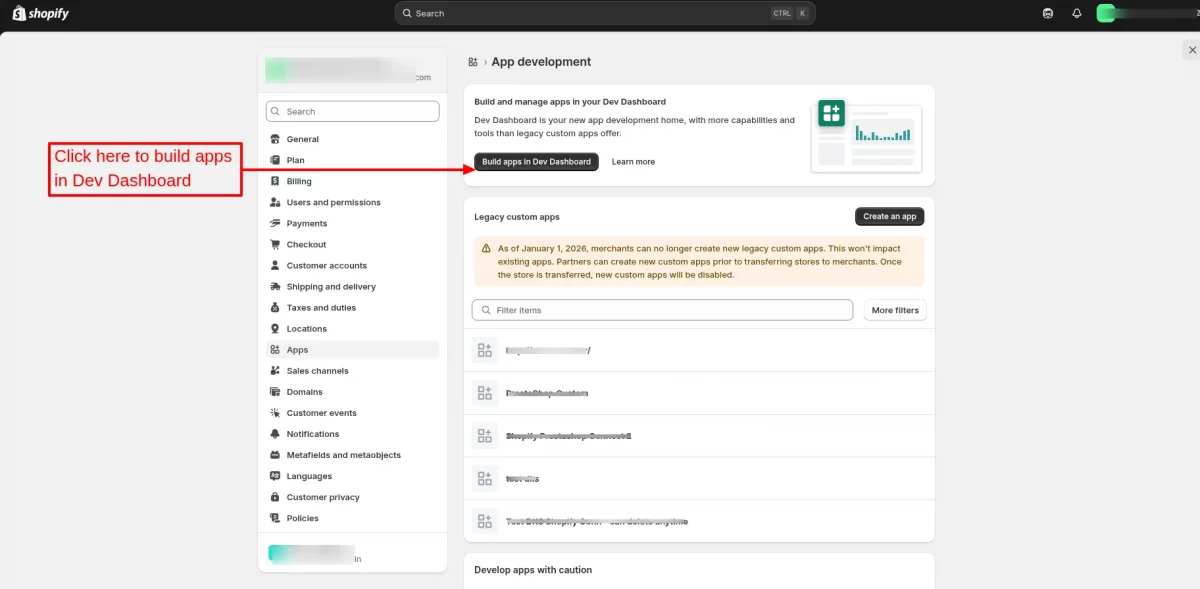This screenshot has width=1200, height=589.
Task: Click the Locations pin icon
Action: click(276, 328)
